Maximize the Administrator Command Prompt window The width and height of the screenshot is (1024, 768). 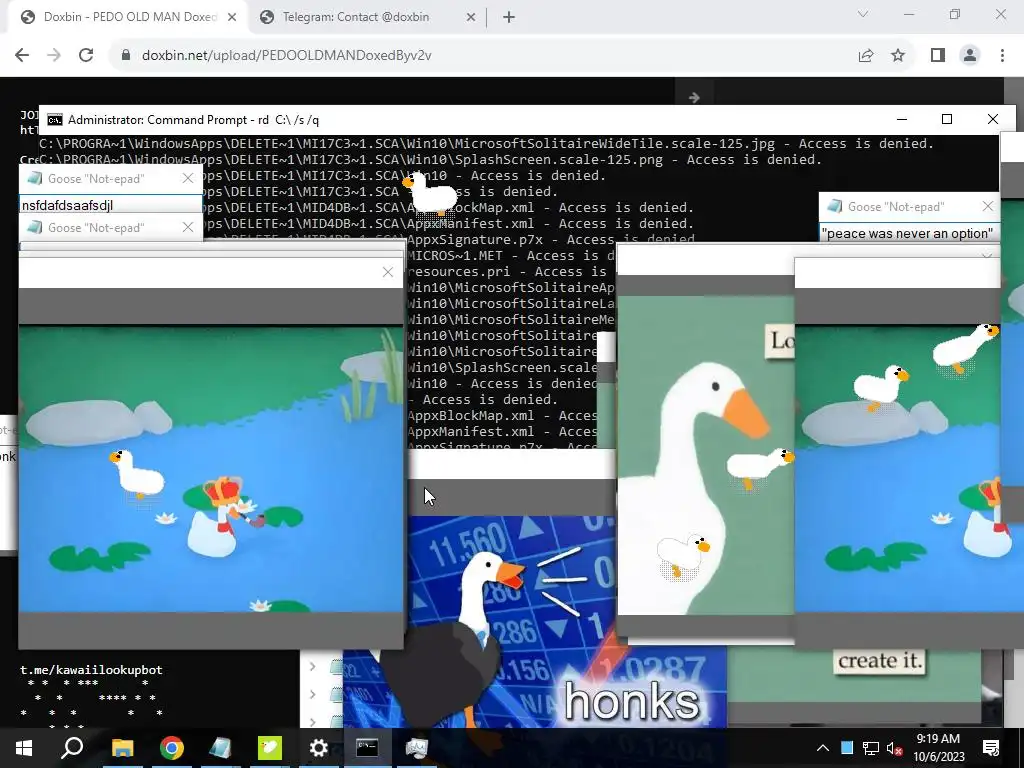click(x=947, y=119)
